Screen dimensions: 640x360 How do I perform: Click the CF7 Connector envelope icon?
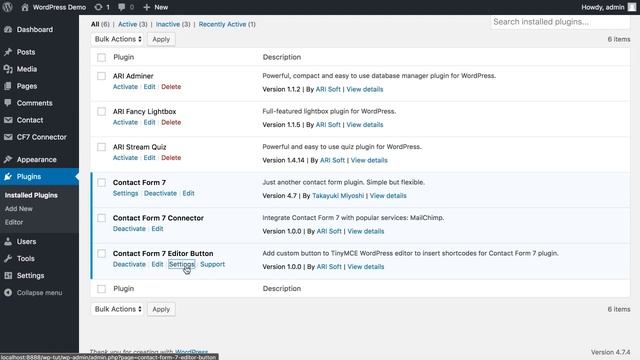pos(8,137)
